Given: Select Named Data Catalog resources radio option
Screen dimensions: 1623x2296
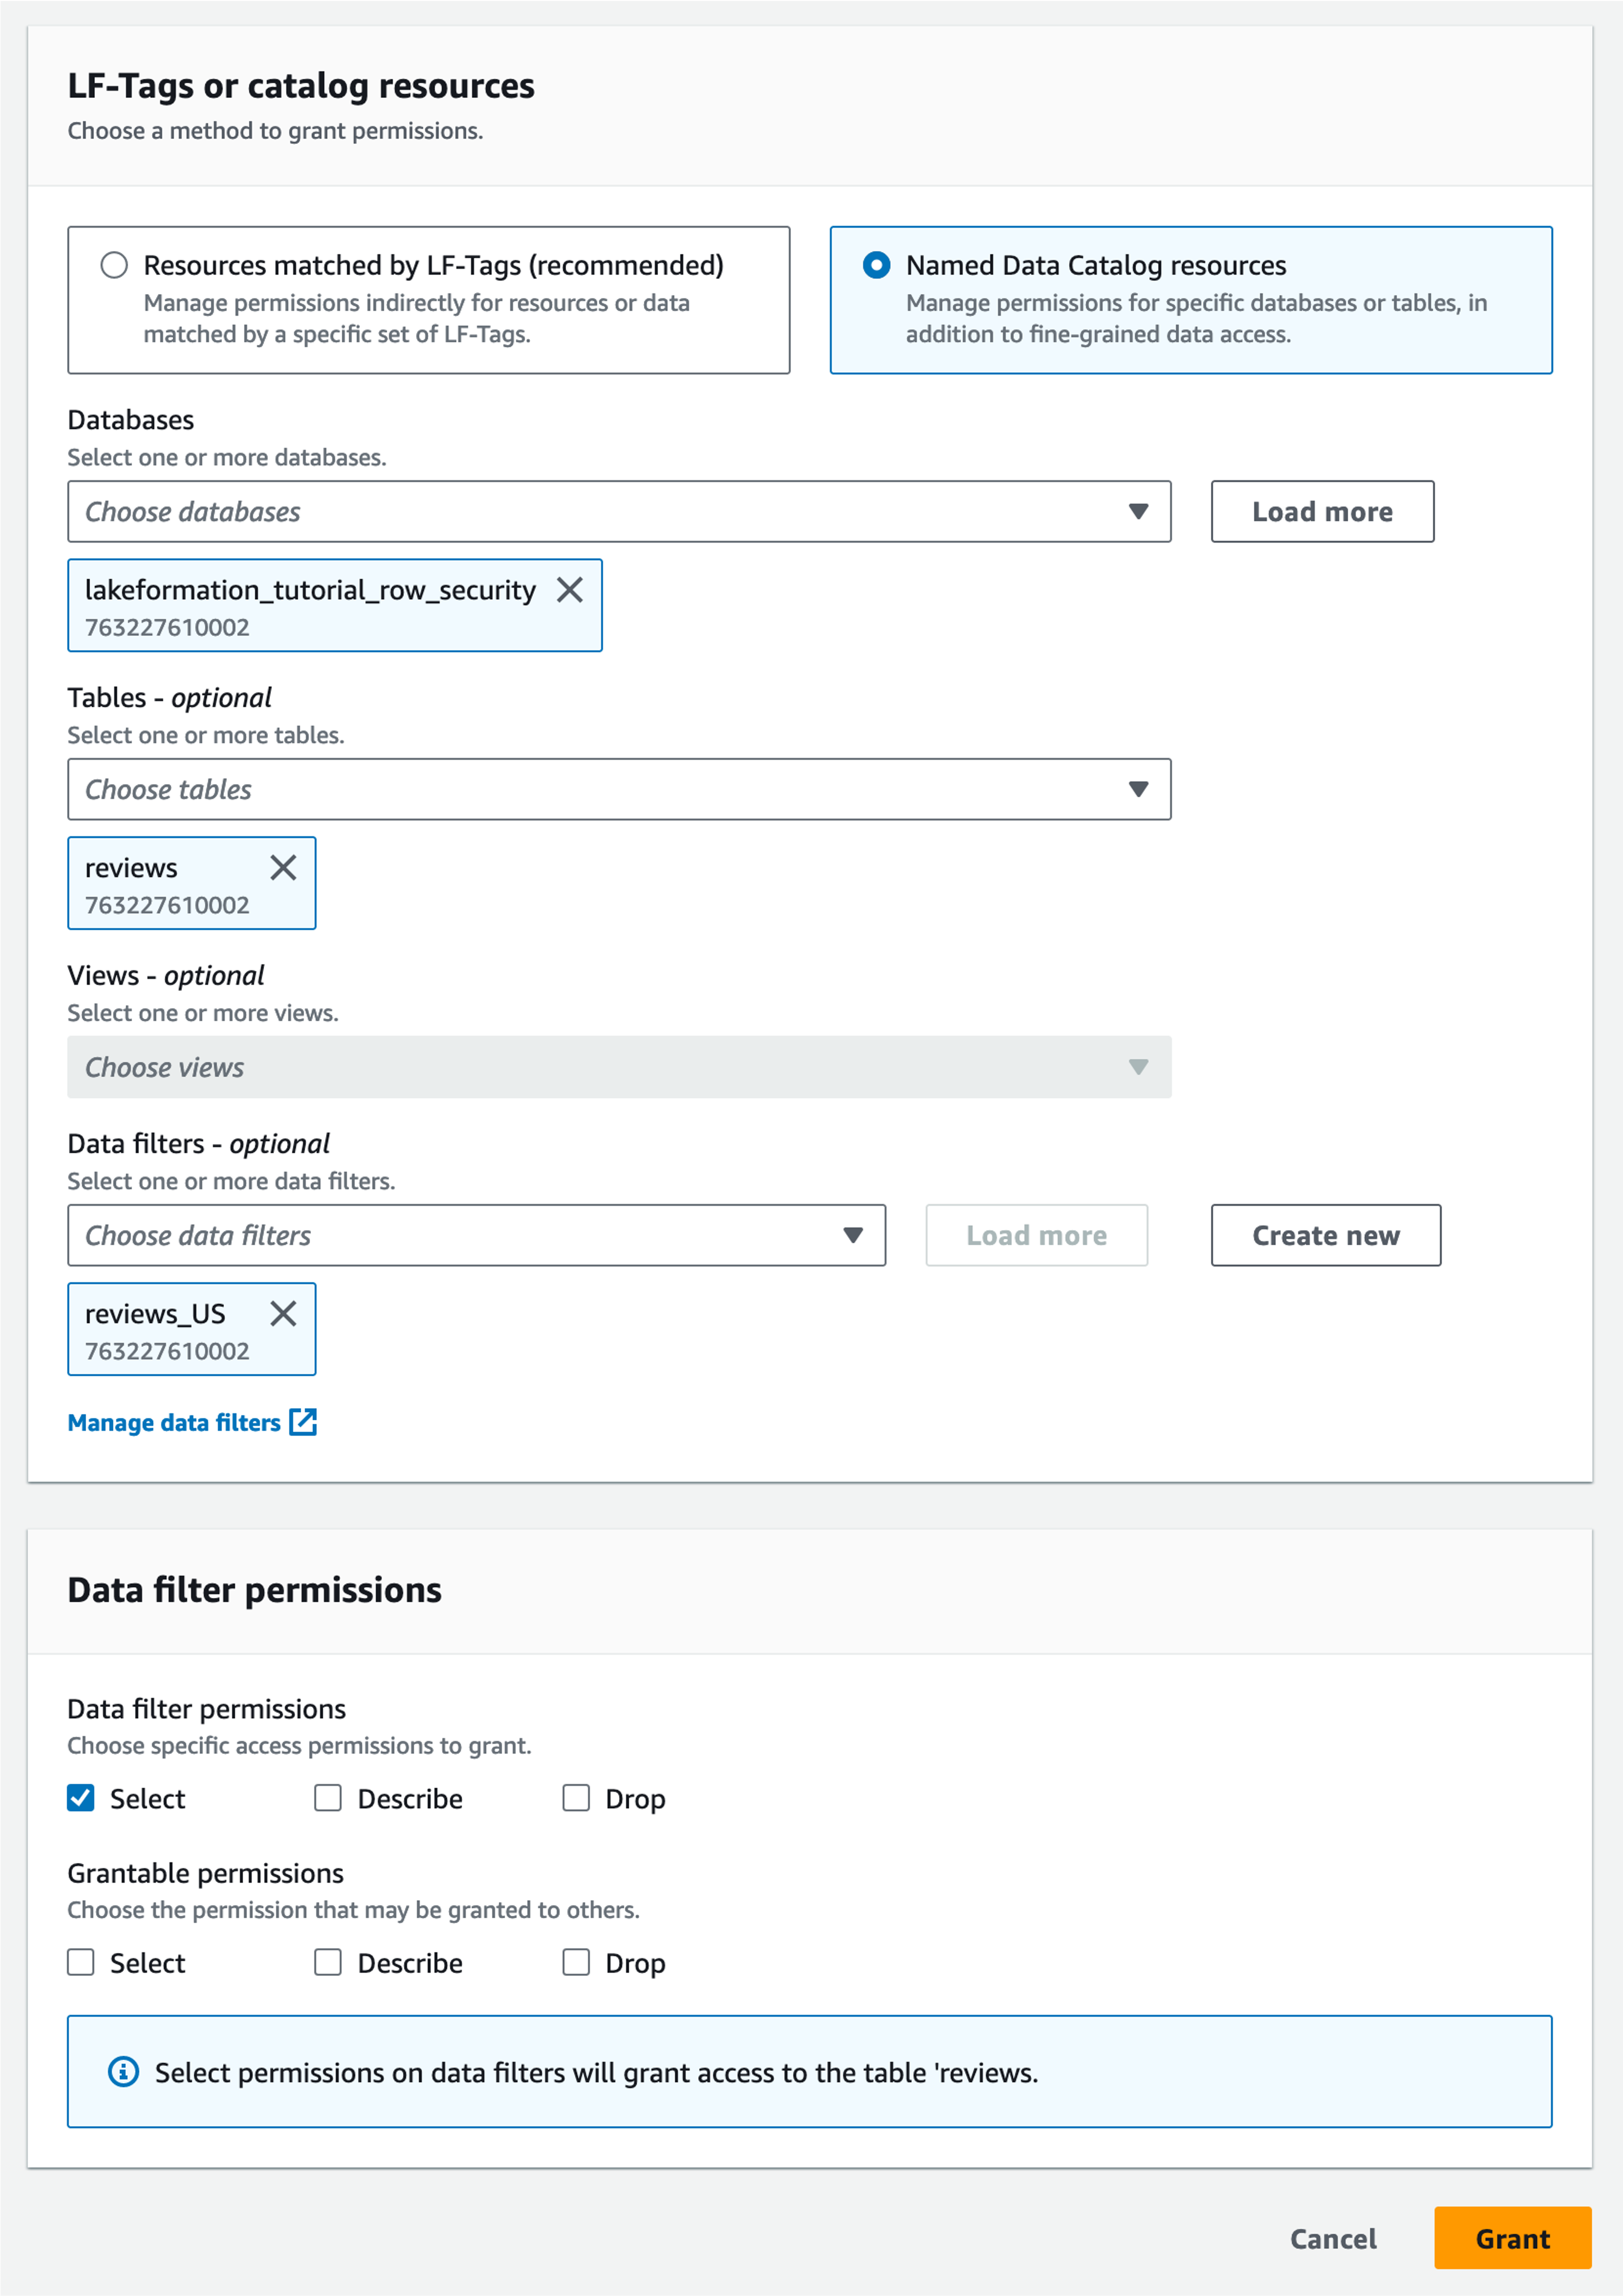Looking at the screenshot, I should (x=876, y=265).
